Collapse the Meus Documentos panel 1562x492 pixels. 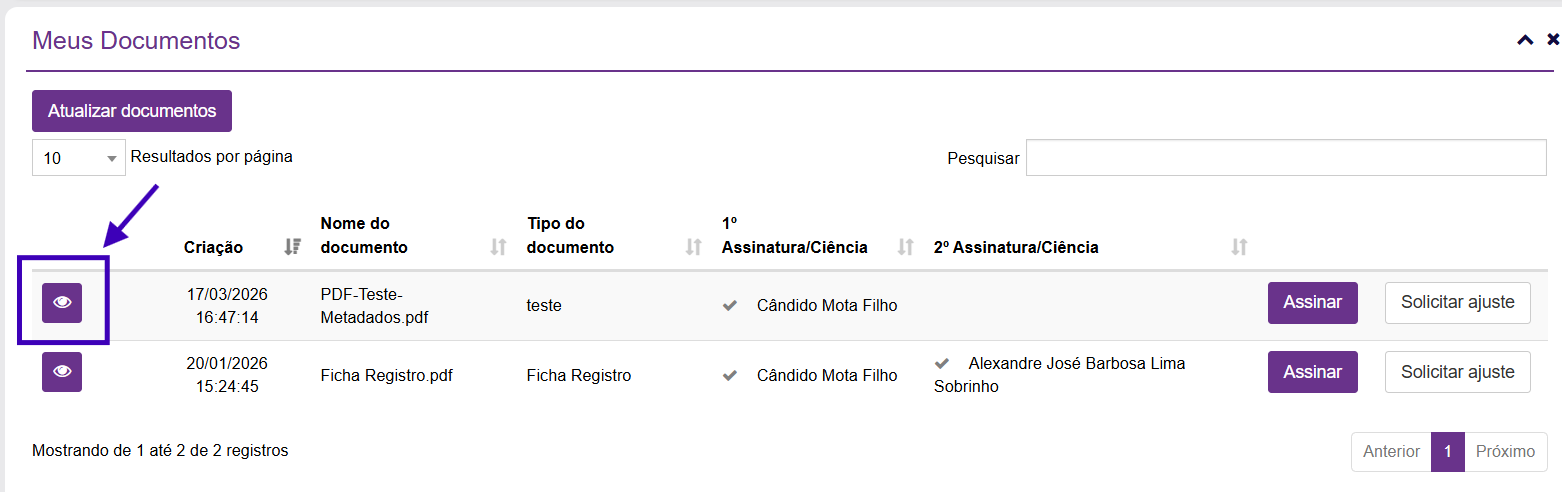pos(1525,41)
